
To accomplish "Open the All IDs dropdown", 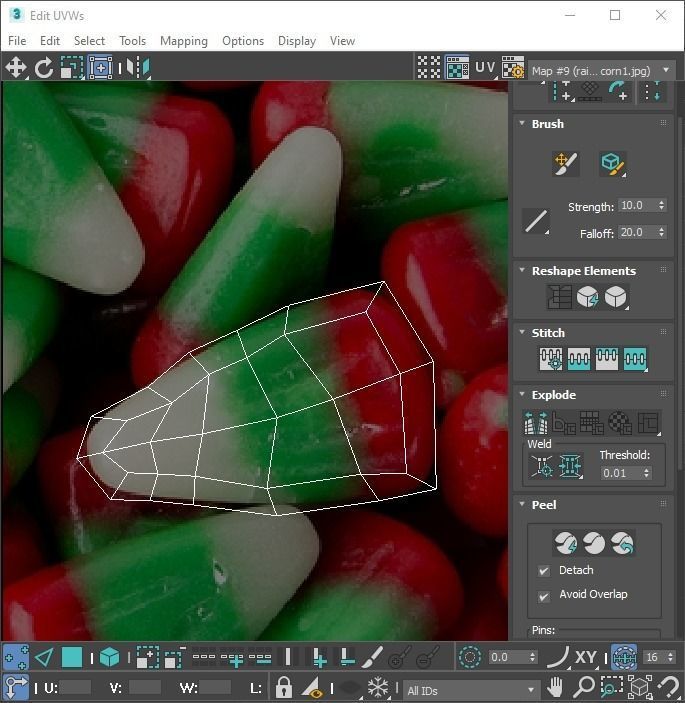I will [470, 690].
